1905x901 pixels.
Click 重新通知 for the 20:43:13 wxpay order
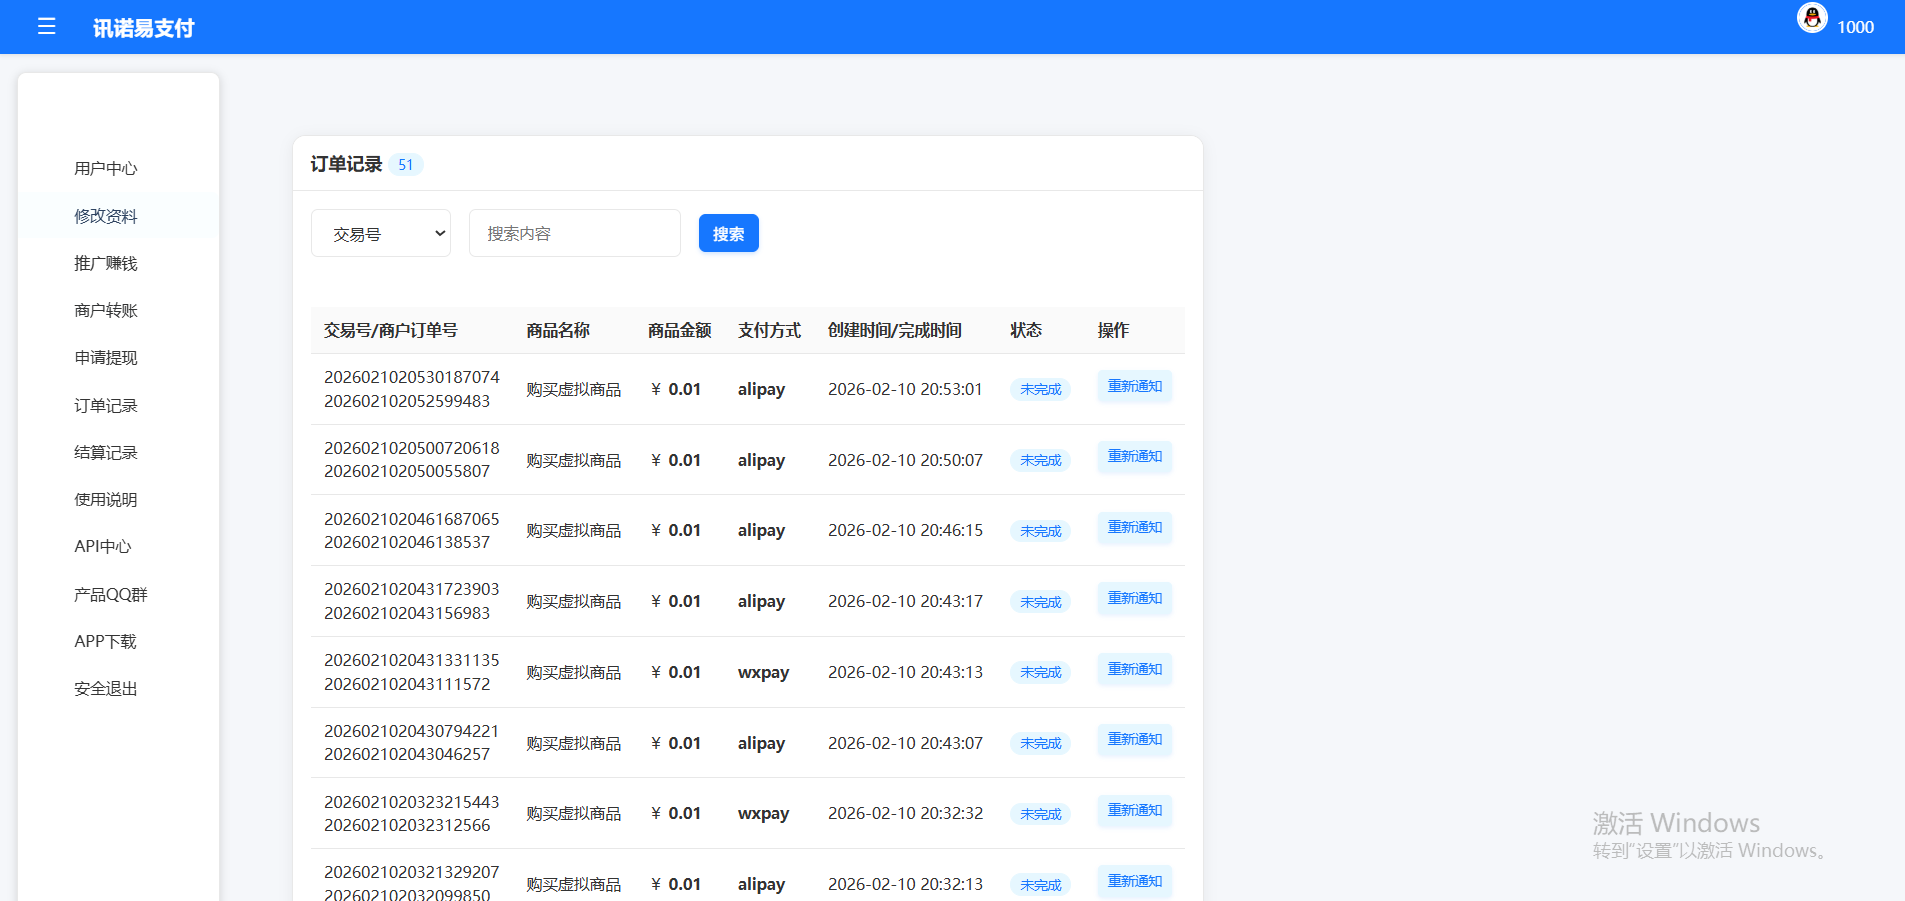click(1134, 670)
